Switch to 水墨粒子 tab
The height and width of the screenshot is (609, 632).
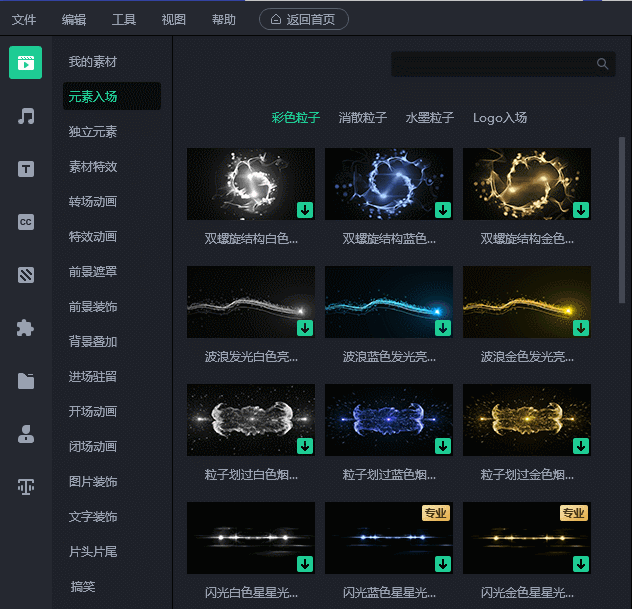tap(430, 118)
